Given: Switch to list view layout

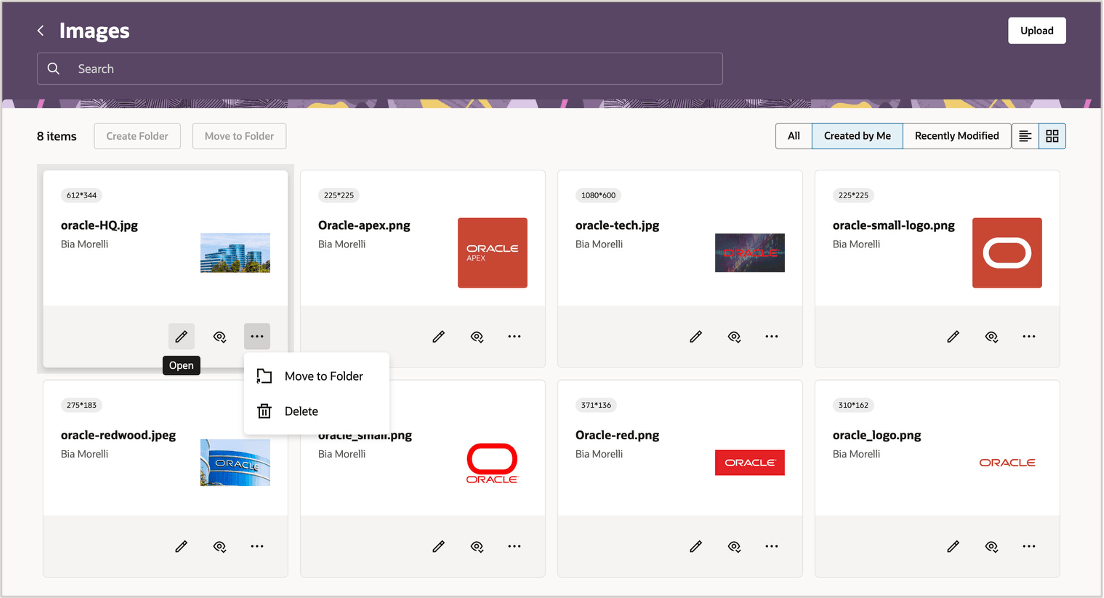Looking at the screenshot, I should pyautogui.click(x=1025, y=136).
